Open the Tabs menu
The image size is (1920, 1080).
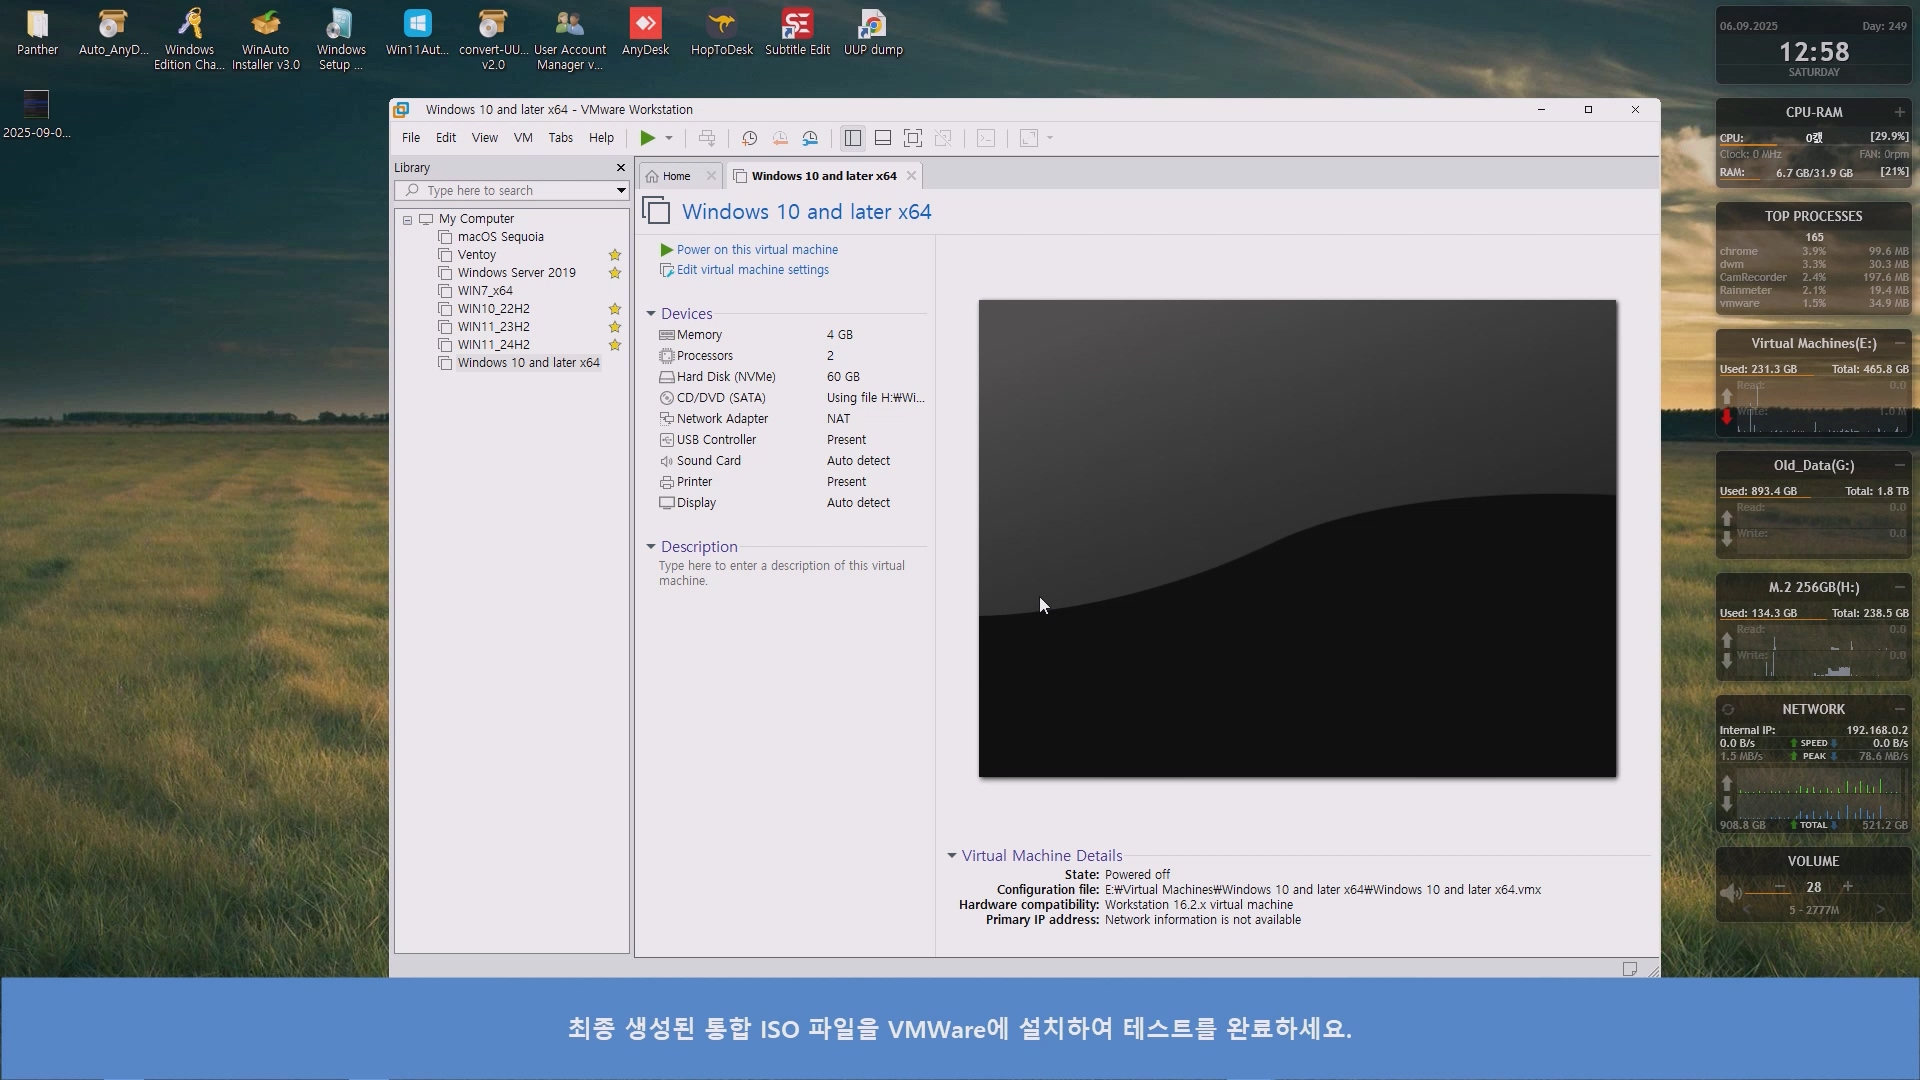coord(561,138)
